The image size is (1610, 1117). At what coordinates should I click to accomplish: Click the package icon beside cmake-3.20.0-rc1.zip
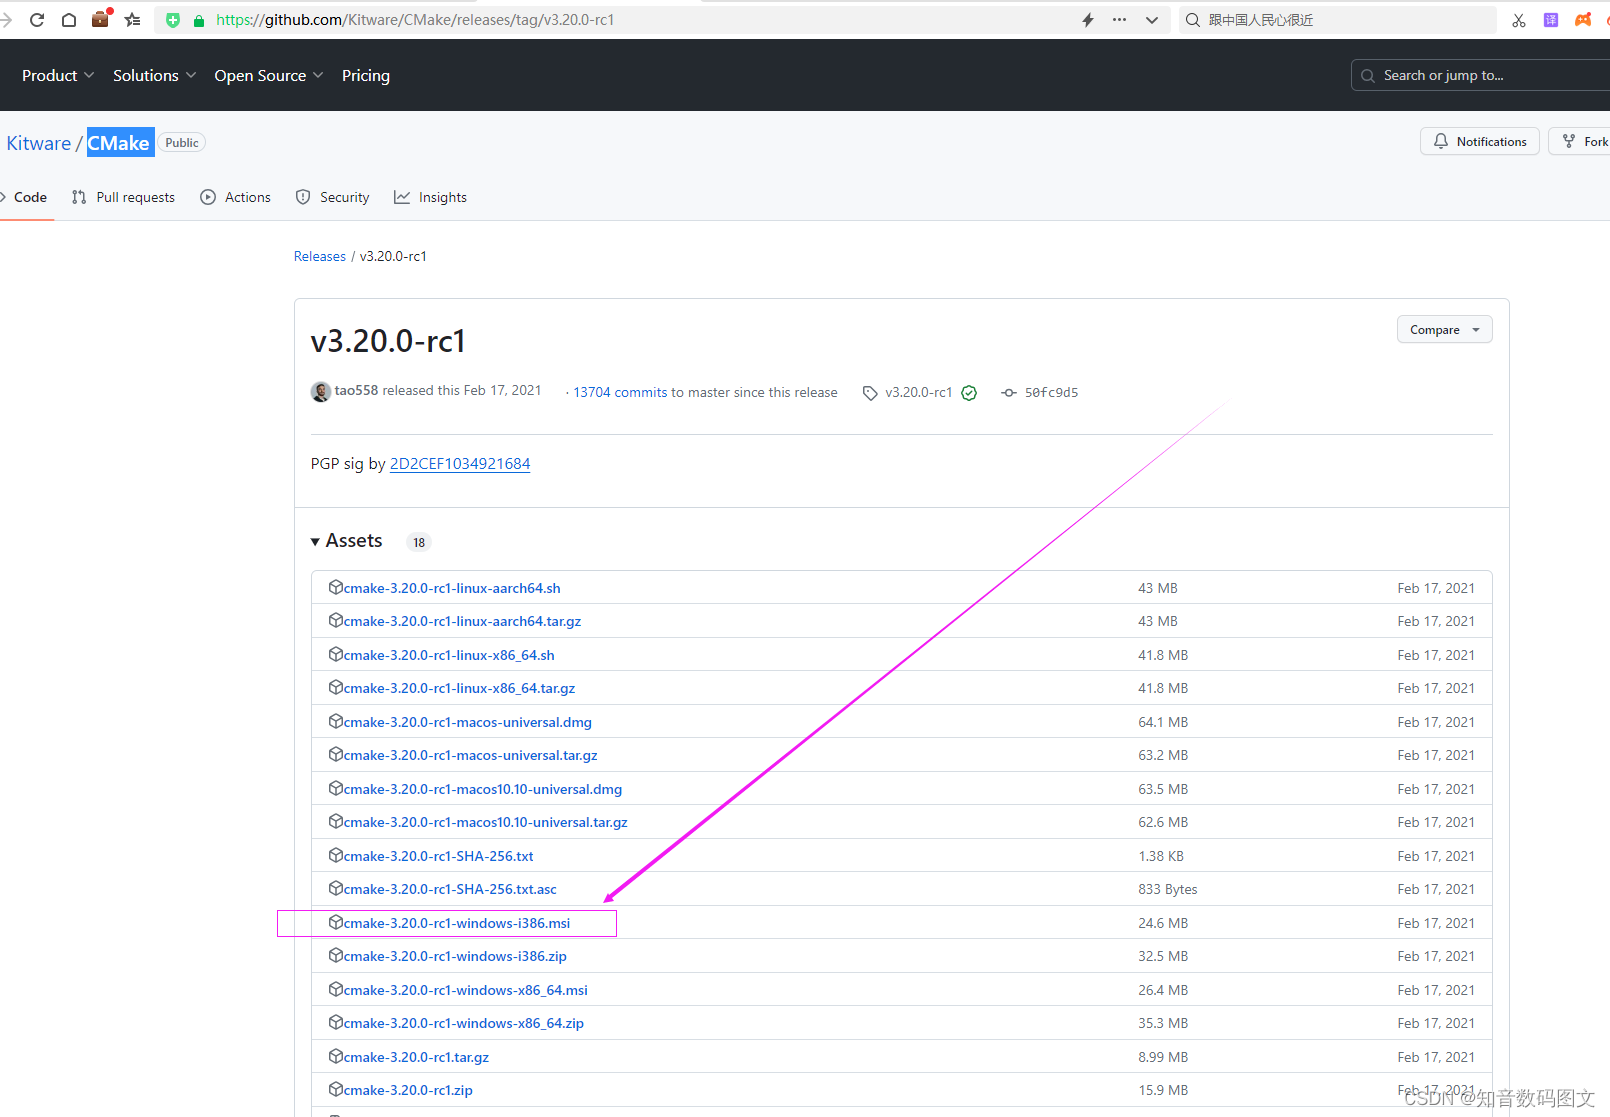pyautogui.click(x=336, y=1089)
